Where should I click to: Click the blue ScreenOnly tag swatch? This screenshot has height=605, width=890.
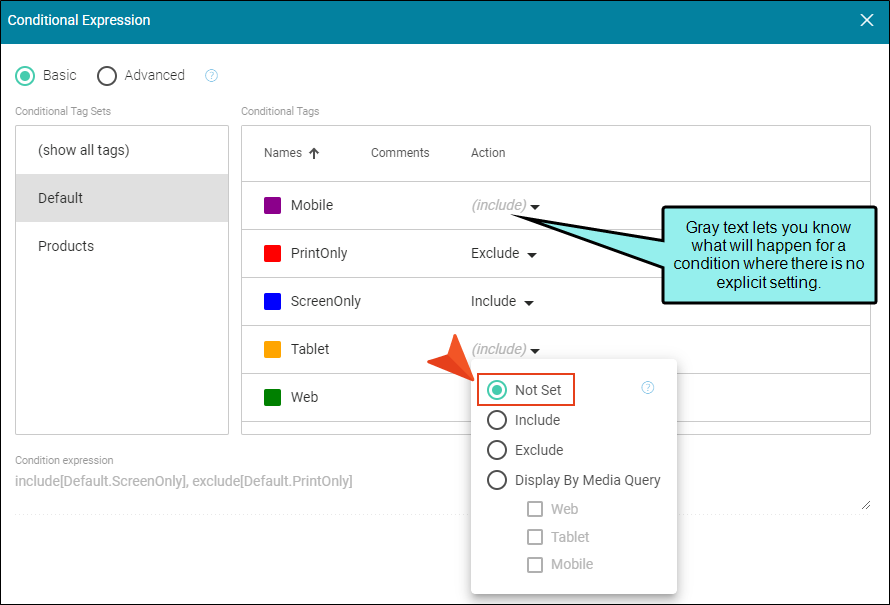click(272, 301)
